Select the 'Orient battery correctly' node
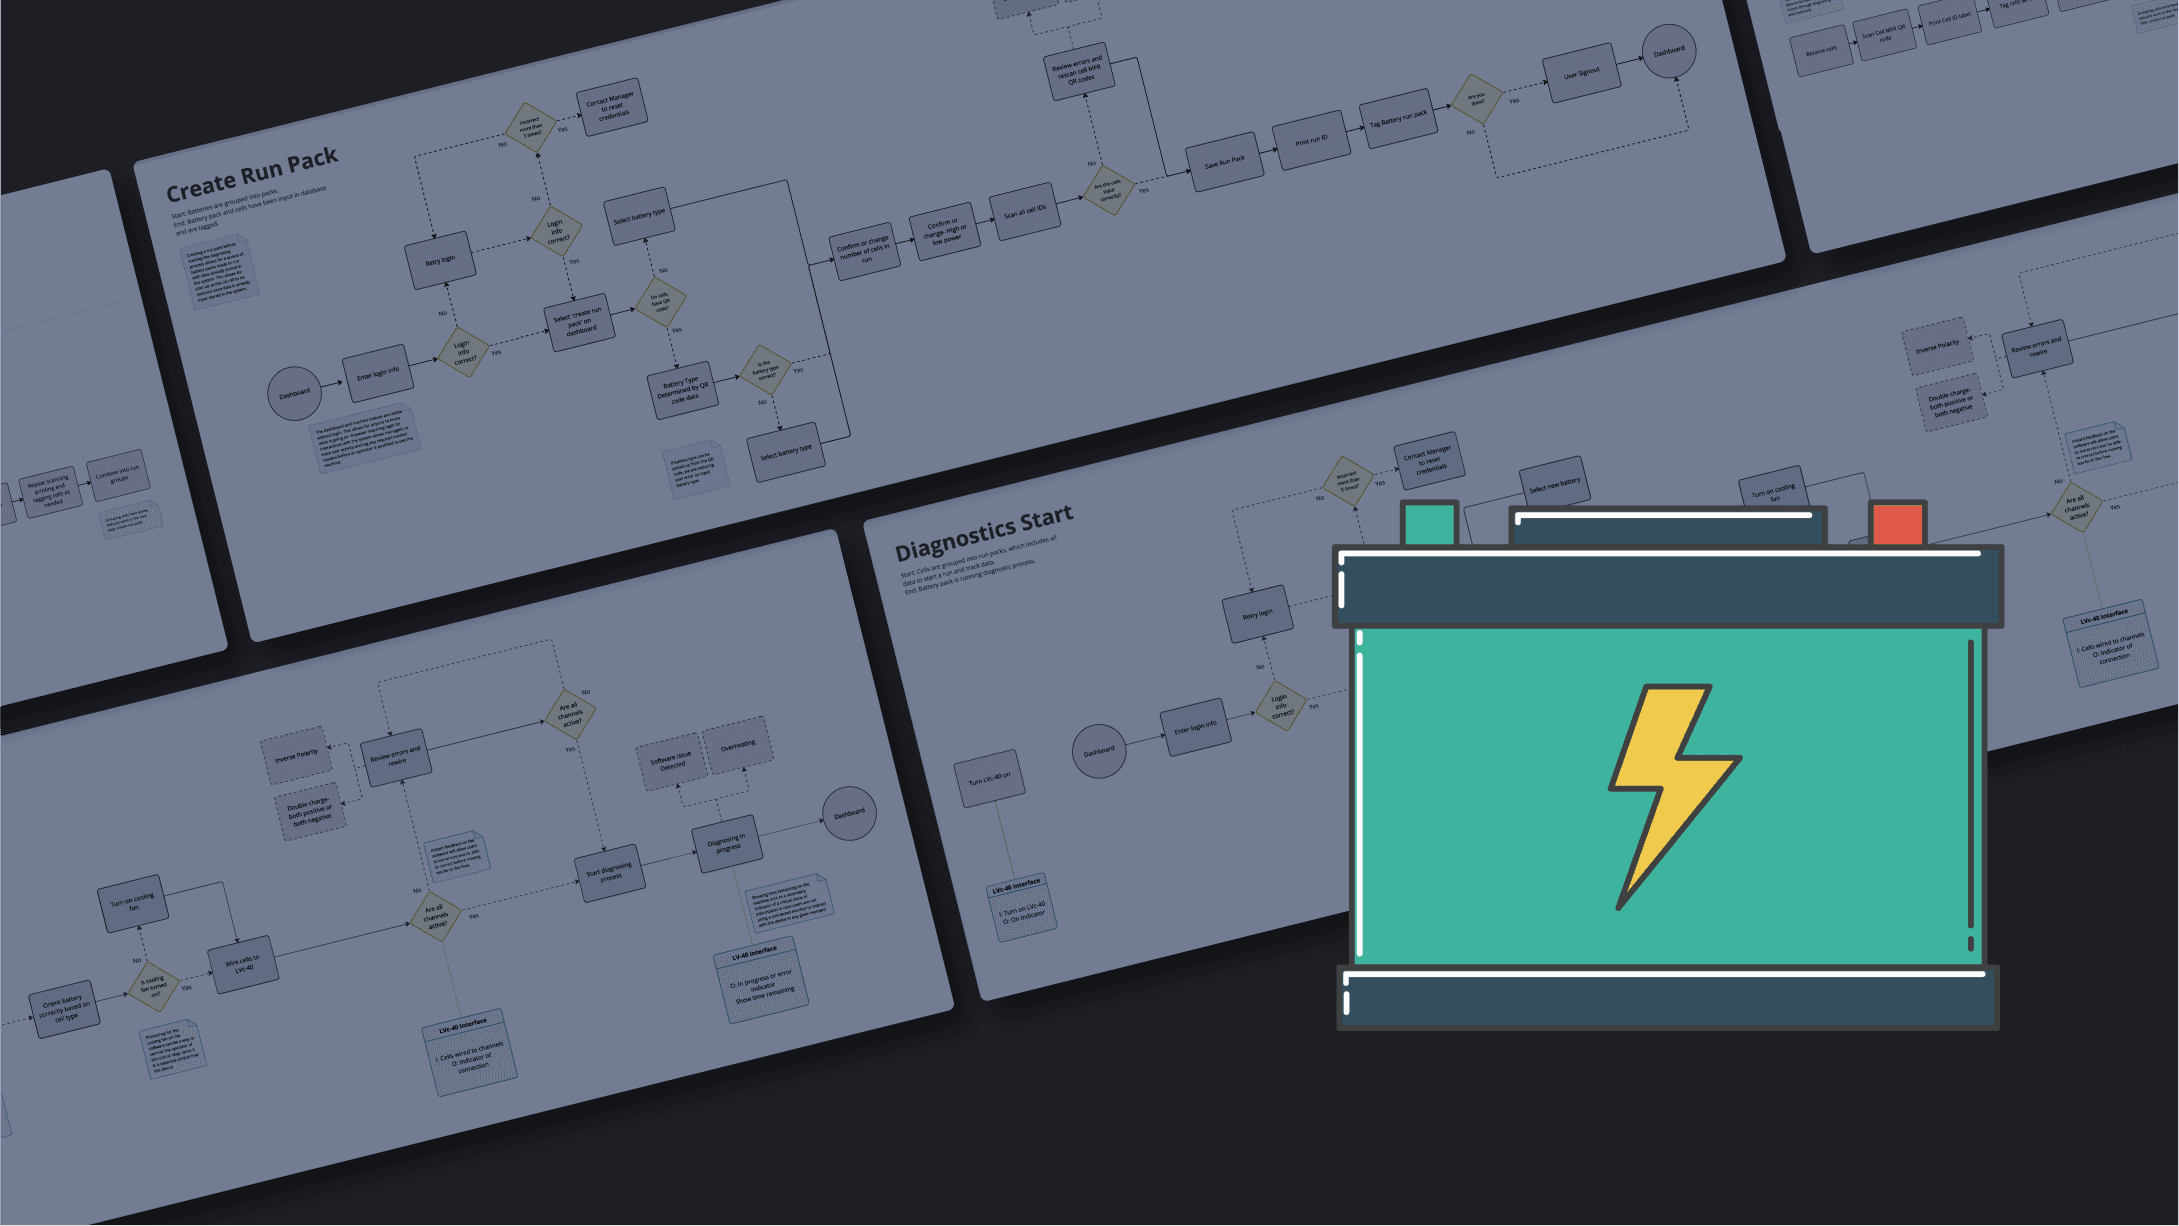Screen dimensions: 2179x1226 pyautogui.click(x=66, y=1008)
